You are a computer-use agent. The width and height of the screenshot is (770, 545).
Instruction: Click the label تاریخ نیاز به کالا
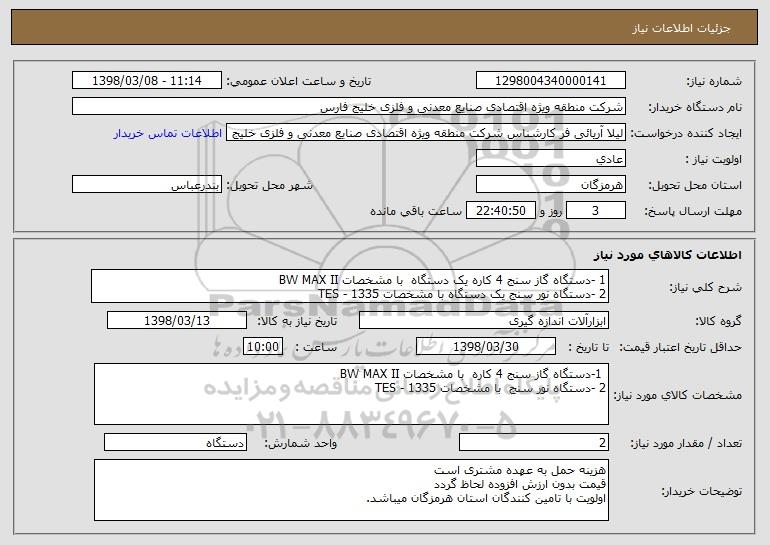[x=297, y=321]
